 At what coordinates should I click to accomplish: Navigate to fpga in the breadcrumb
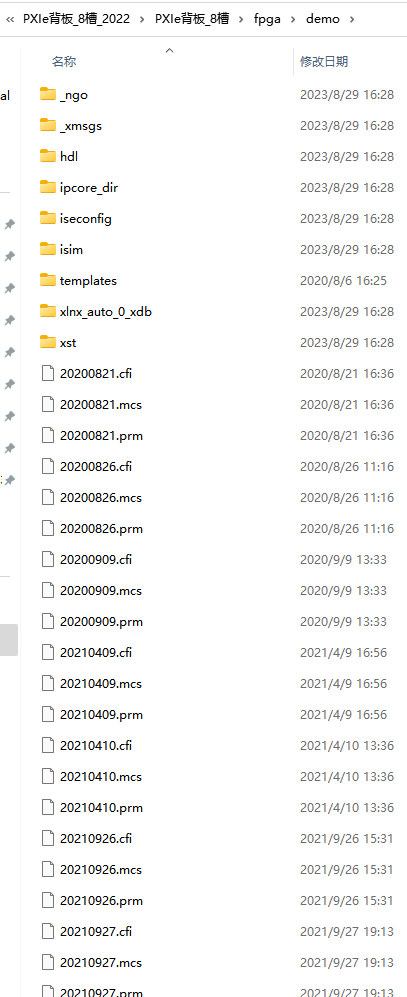point(267,19)
